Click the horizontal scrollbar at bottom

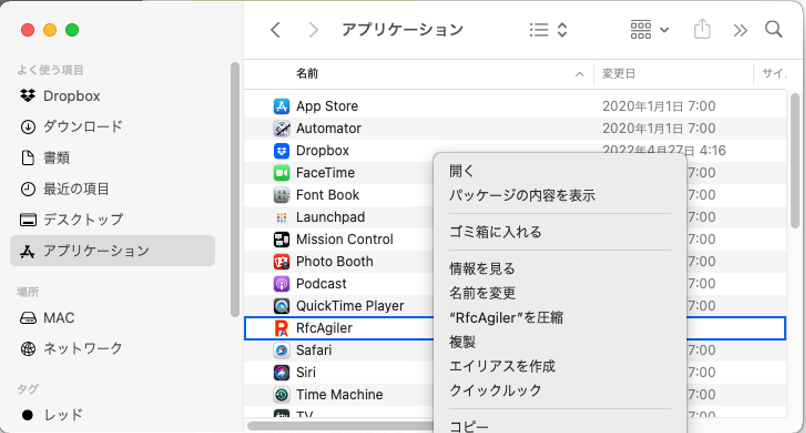click(x=341, y=426)
